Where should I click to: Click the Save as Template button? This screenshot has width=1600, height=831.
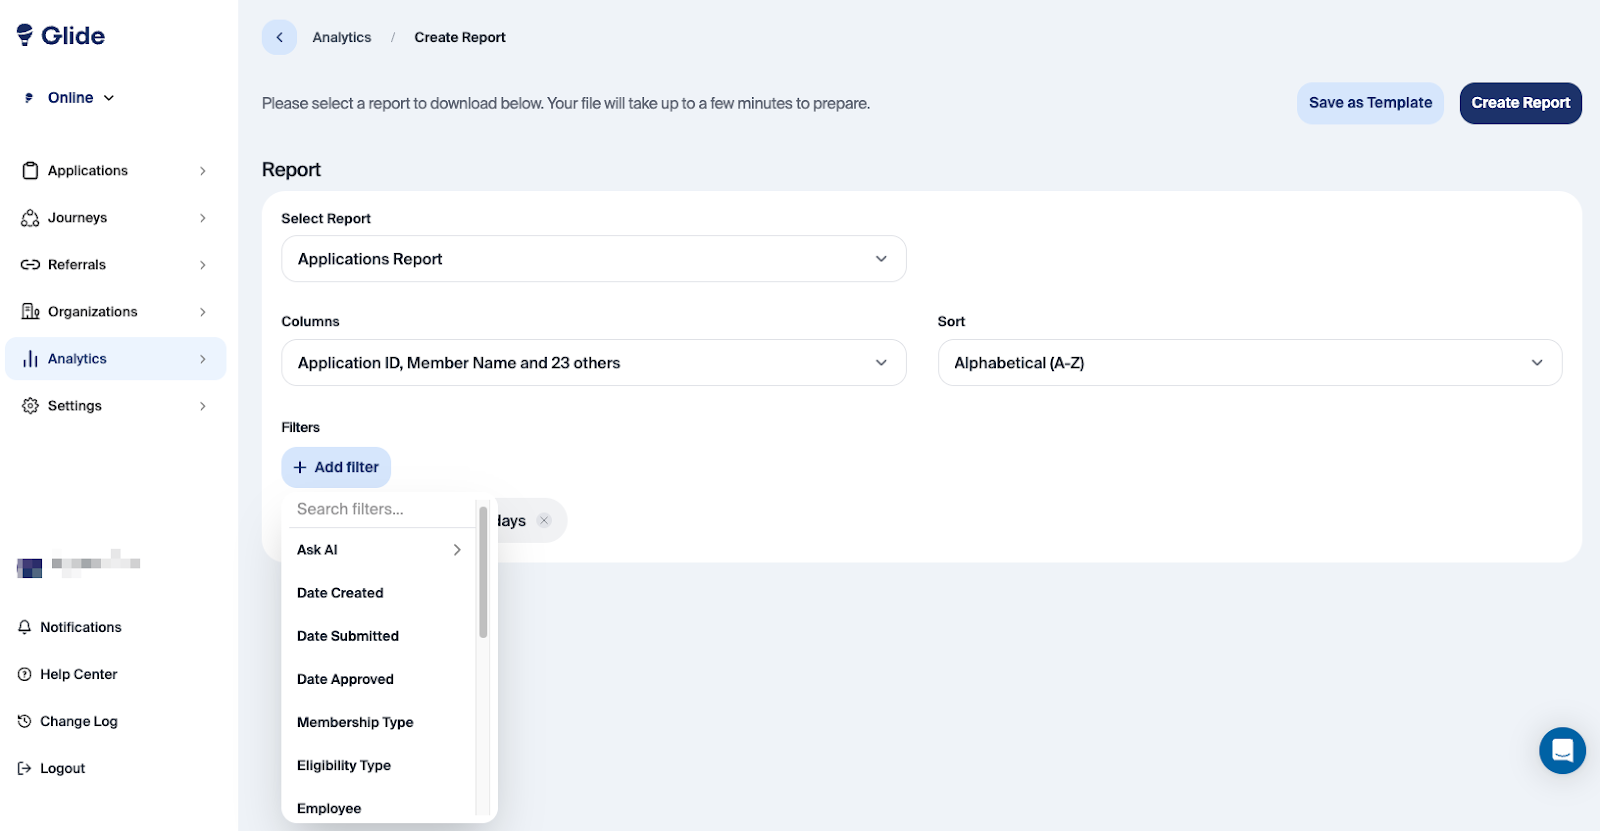(x=1370, y=103)
